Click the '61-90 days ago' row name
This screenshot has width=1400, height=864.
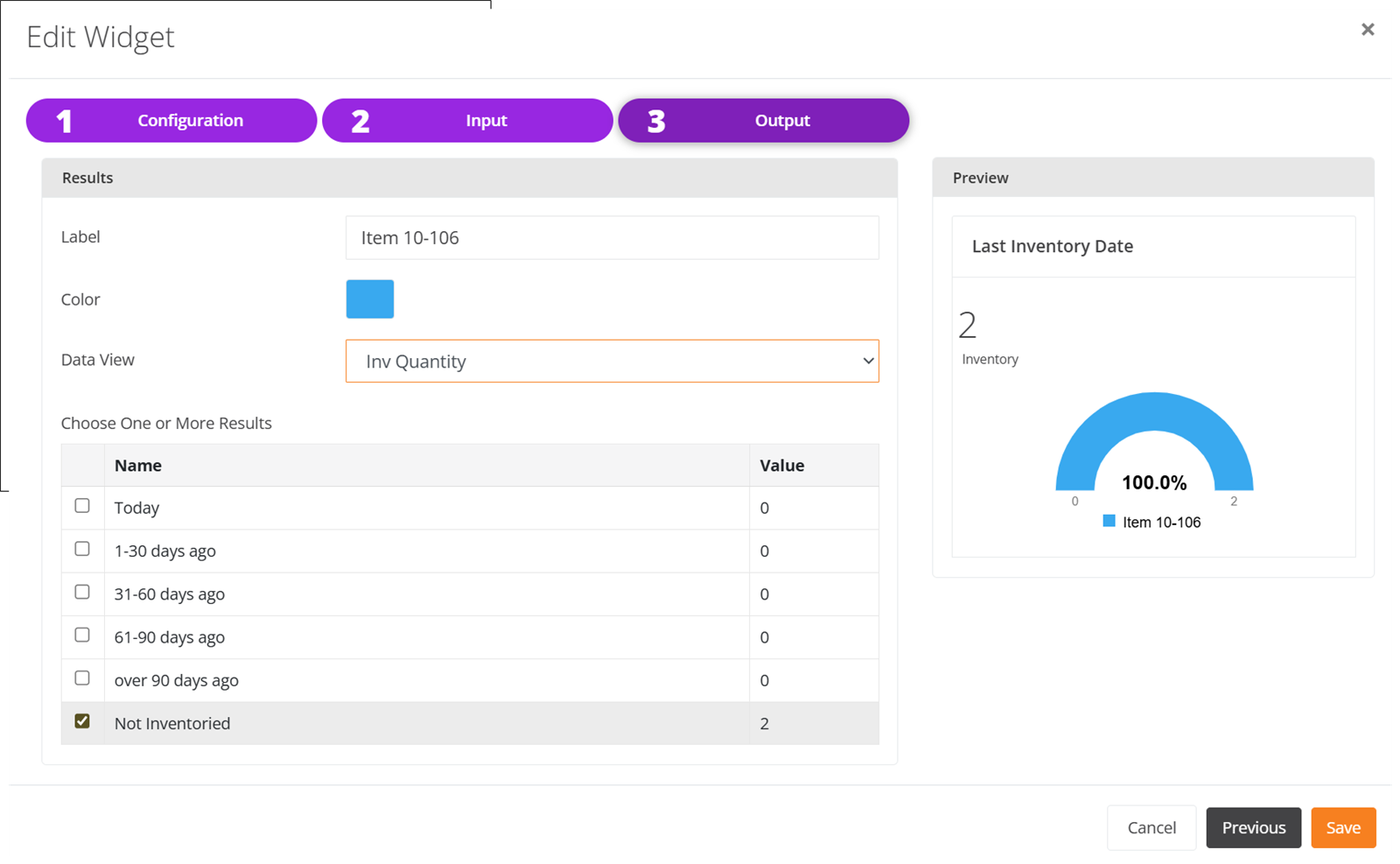click(169, 637)
